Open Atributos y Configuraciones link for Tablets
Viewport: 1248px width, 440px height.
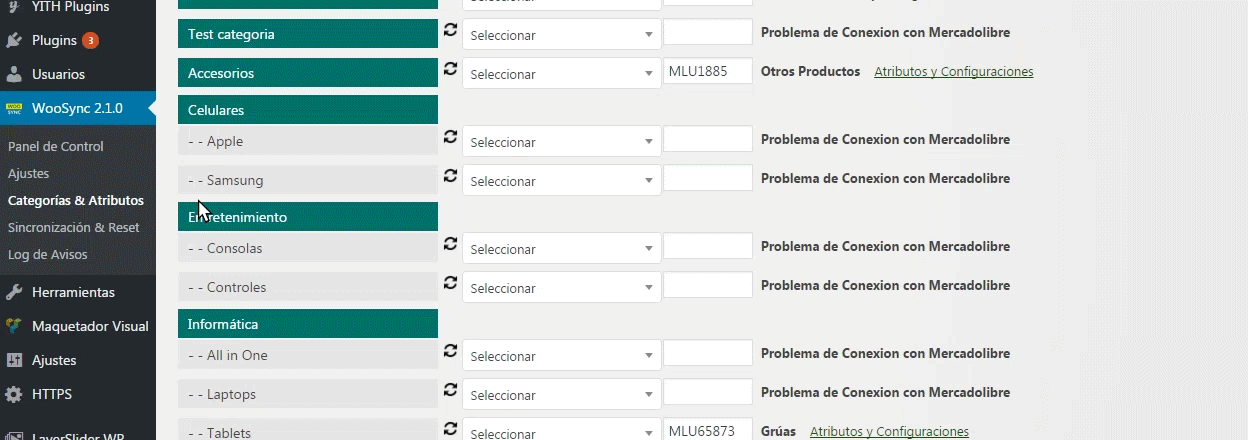tap(889, 432)
